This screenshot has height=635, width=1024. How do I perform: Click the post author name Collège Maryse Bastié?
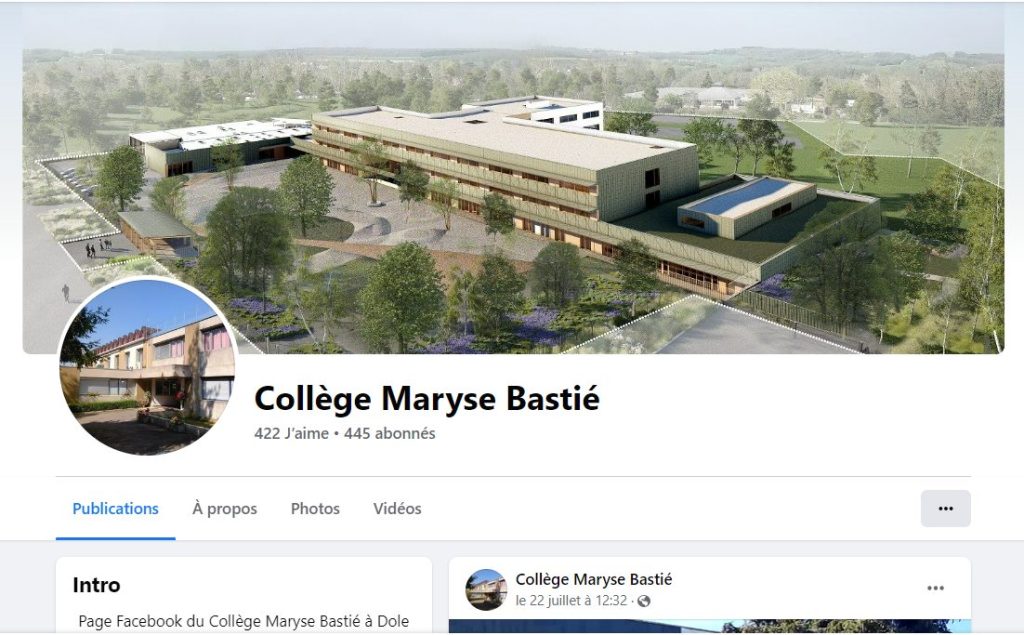click(x=594, y=579)
